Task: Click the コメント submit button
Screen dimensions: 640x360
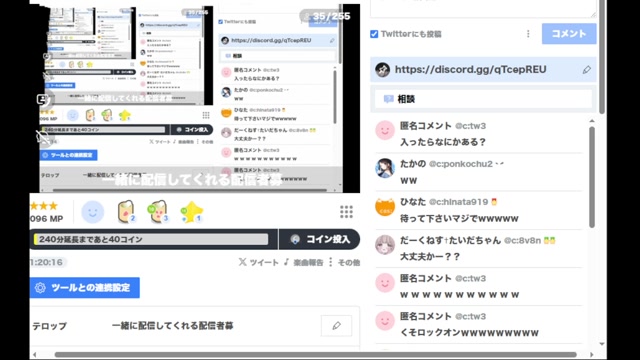Action: (569, 33)
